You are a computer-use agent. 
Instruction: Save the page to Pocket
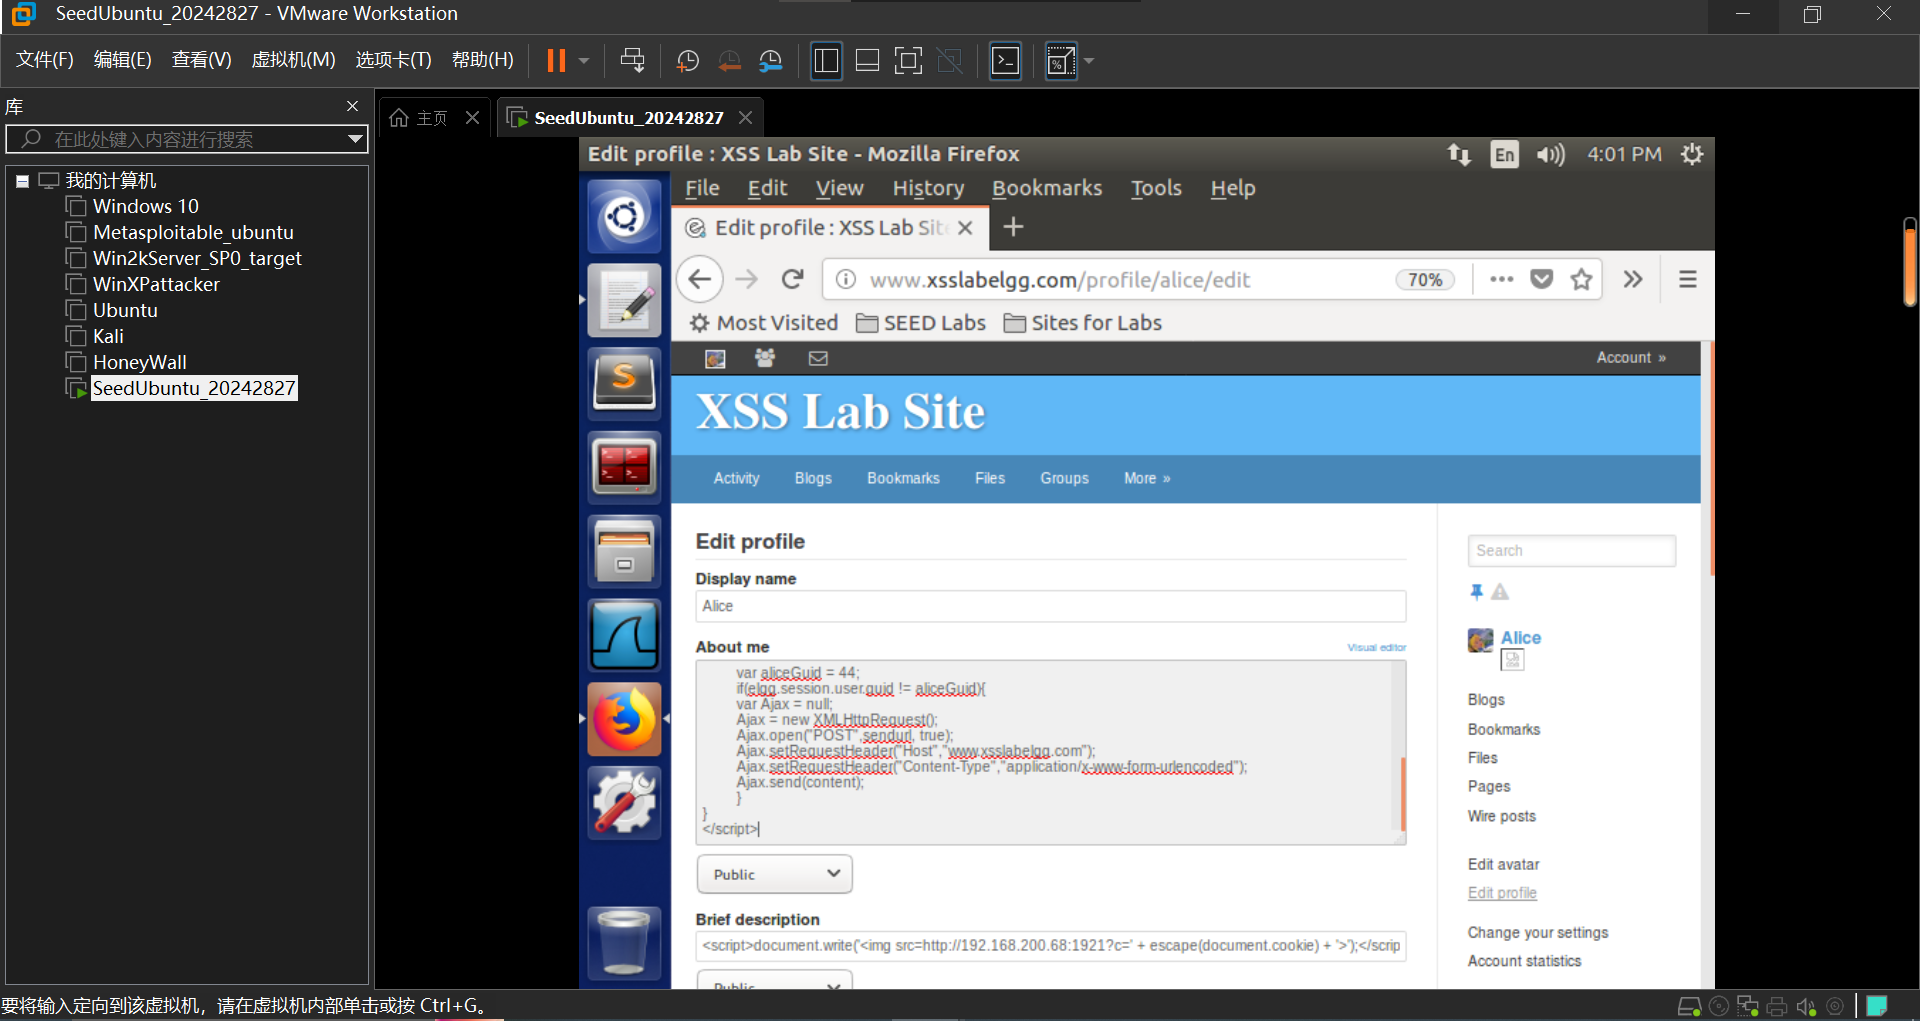1542,279
